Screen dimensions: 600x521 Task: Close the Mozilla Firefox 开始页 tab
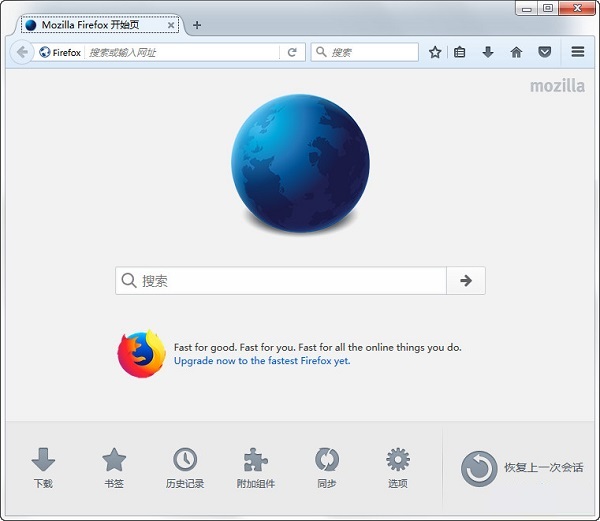pyautogui.click(x=171, y=24)
